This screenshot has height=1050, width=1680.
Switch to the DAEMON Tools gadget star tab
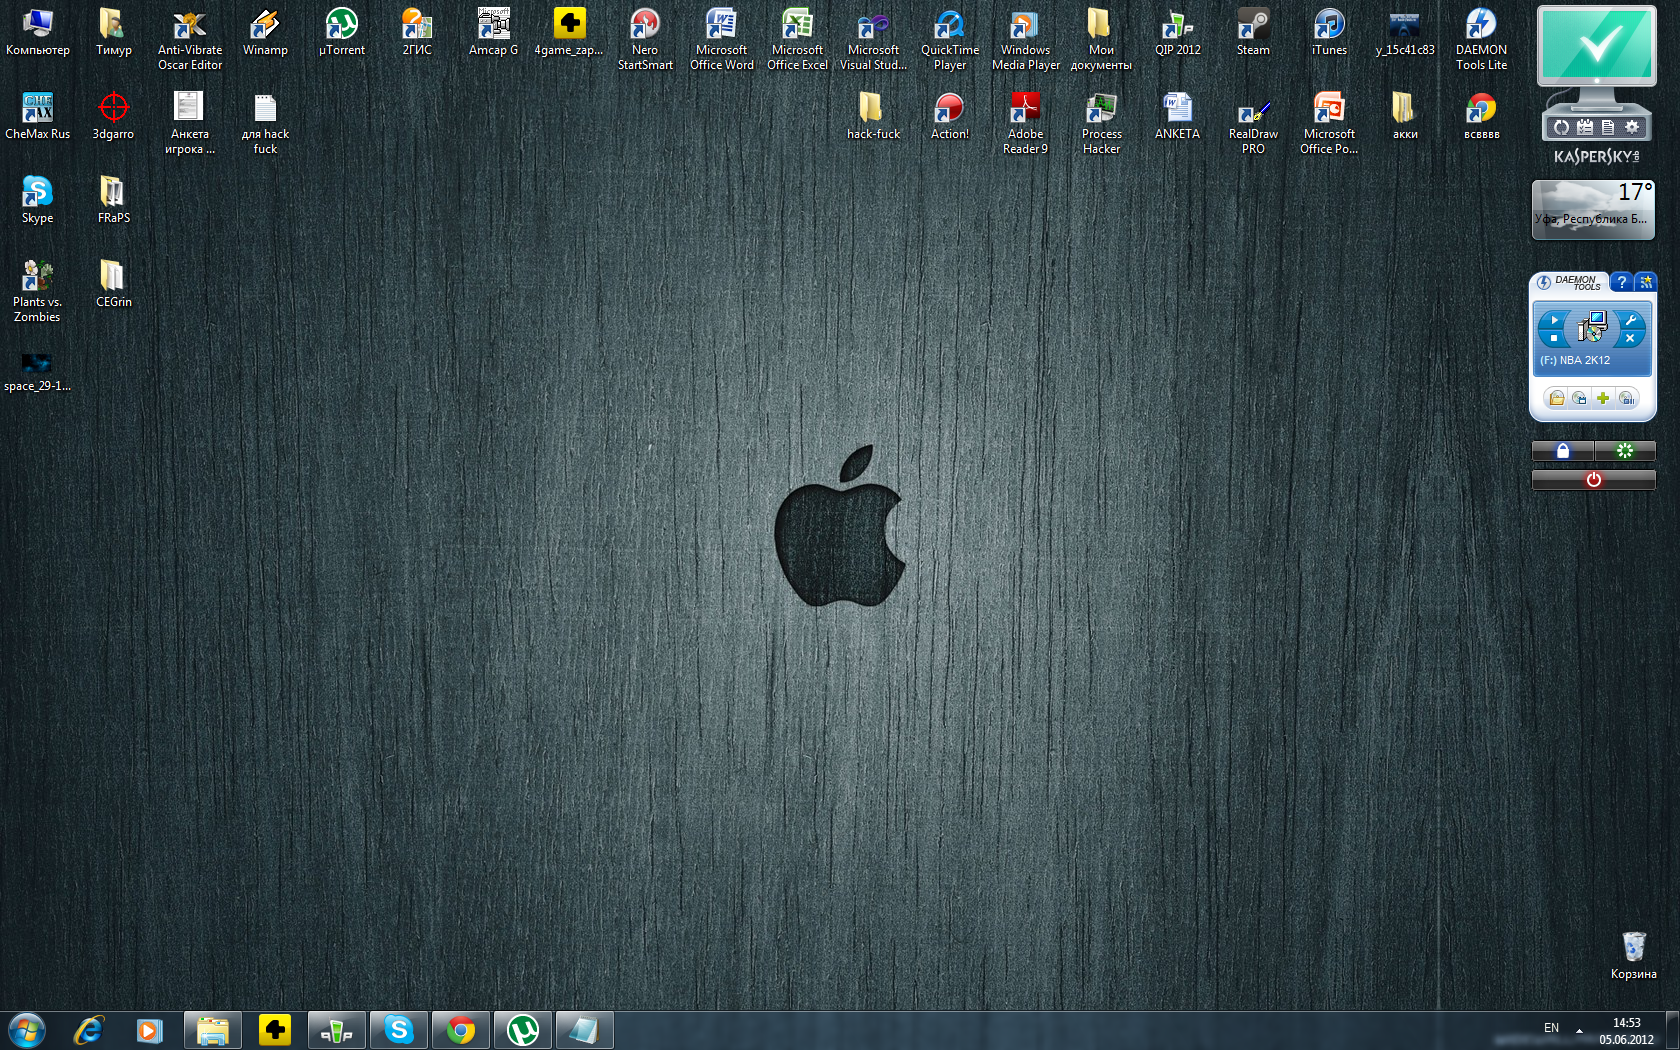pos(1645,282)
